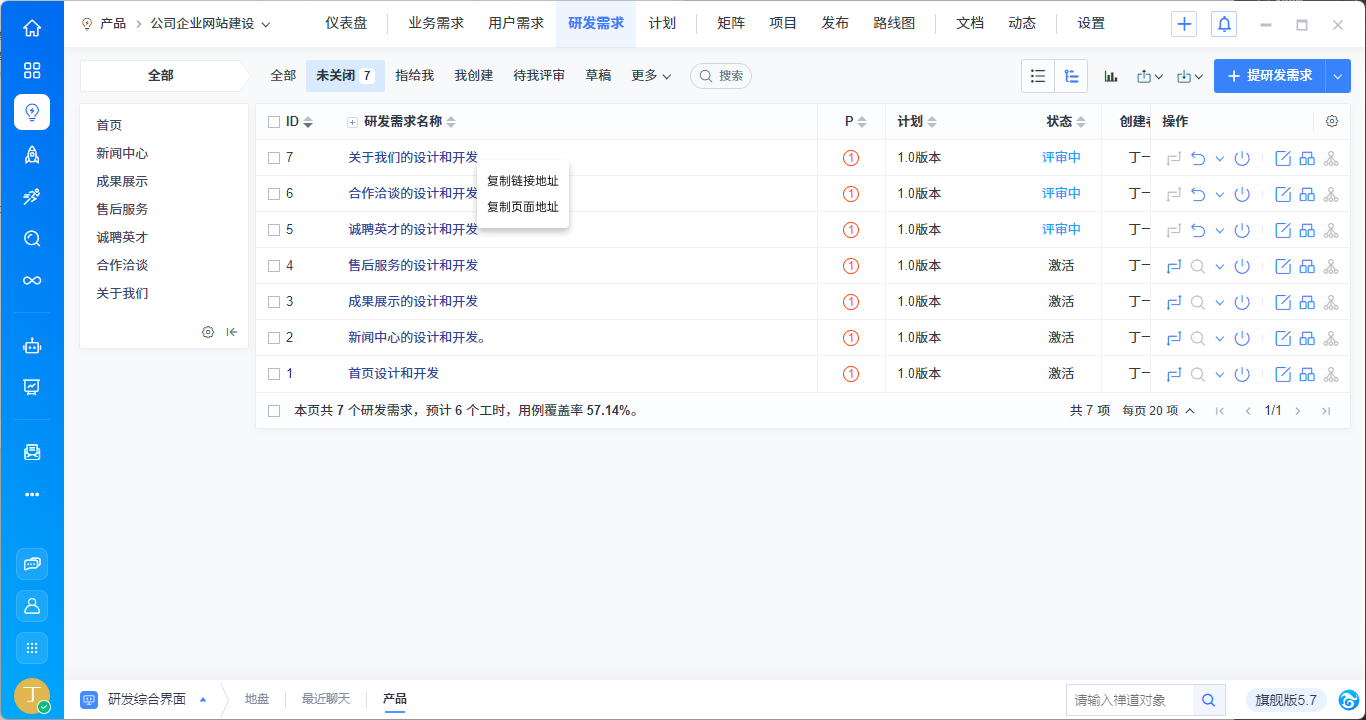The width and height of the screenshot is (1366, 720).
Task: Open the notification bell icon
Action: point(1224,24)
